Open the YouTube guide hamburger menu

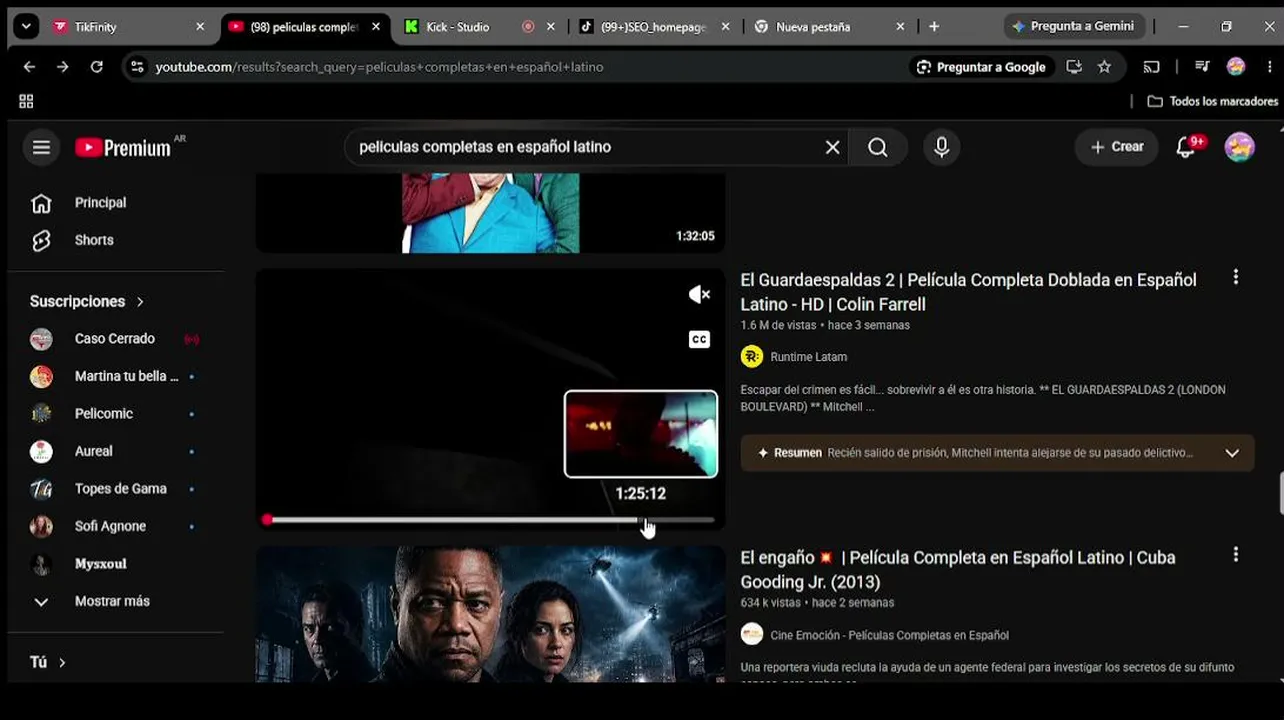click(x=41, y=147)
